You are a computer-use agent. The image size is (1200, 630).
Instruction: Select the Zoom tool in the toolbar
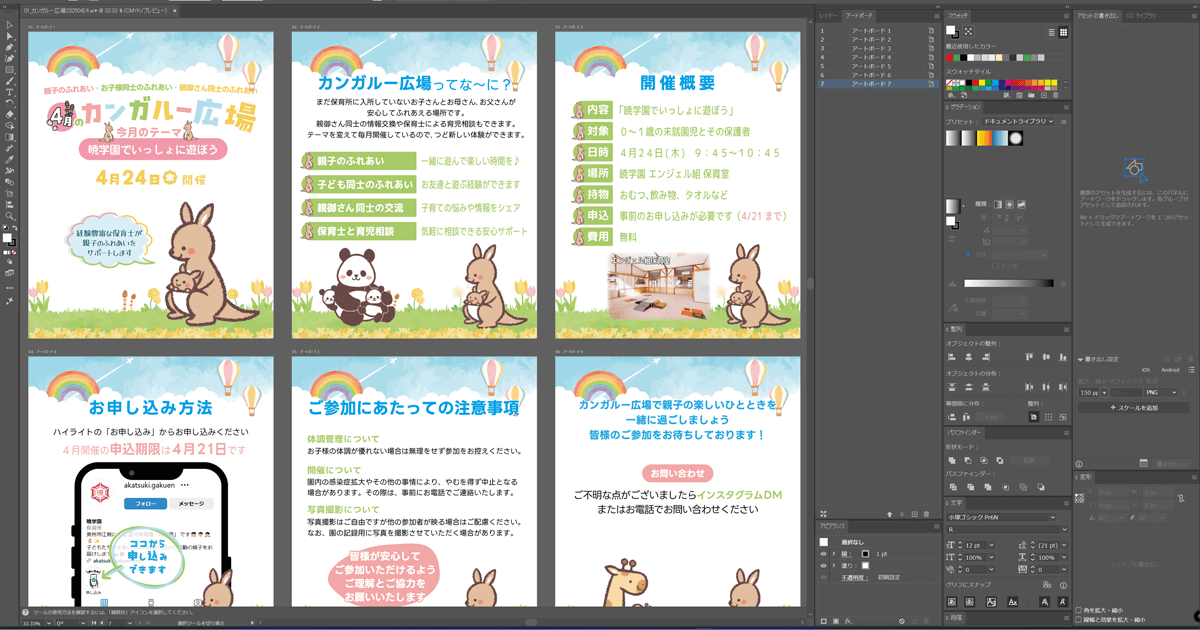[x=9, y=216]
